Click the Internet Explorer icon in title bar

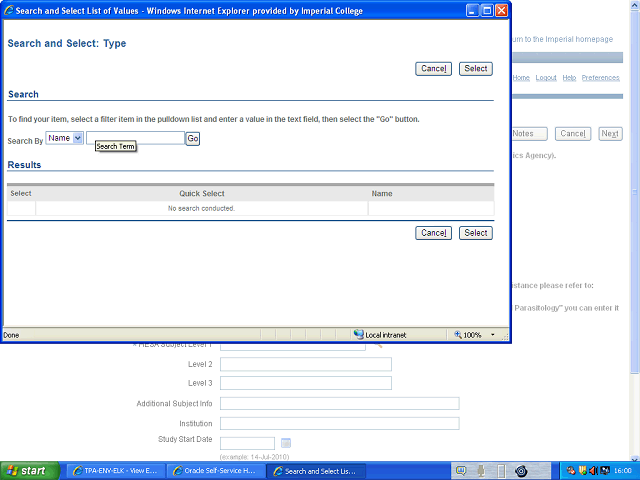click(9, 10)
